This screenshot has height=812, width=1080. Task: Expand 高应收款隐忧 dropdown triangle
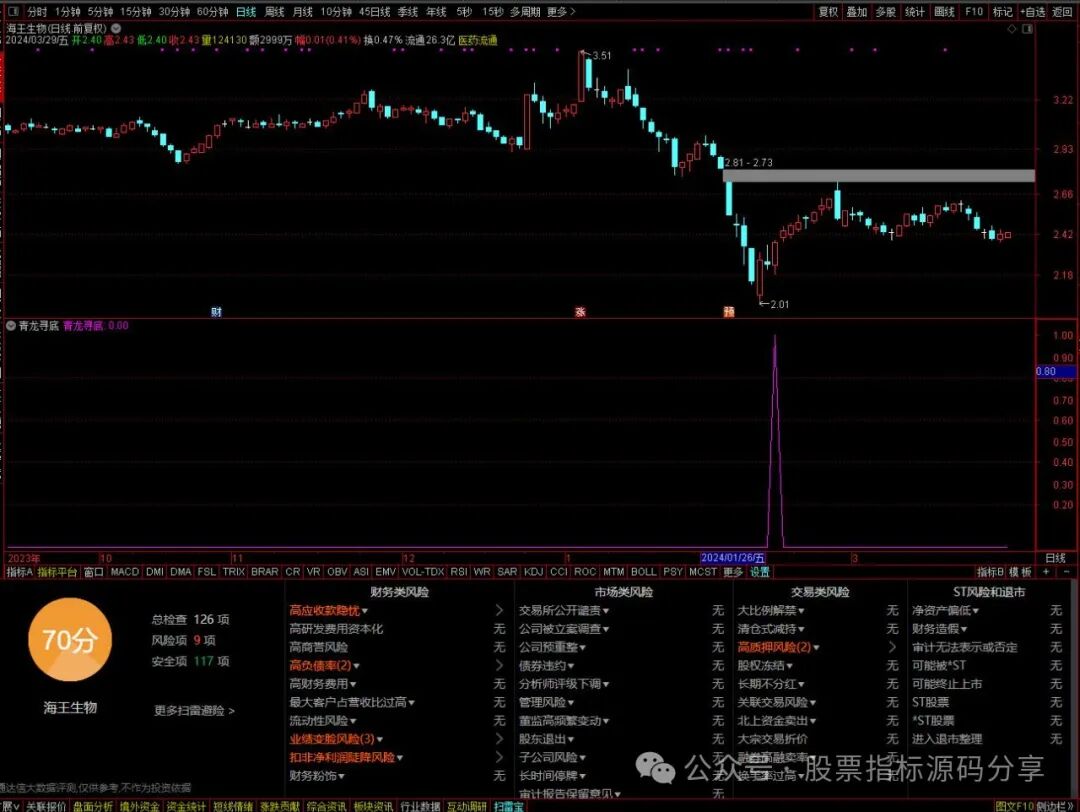(x=365, y=611)
